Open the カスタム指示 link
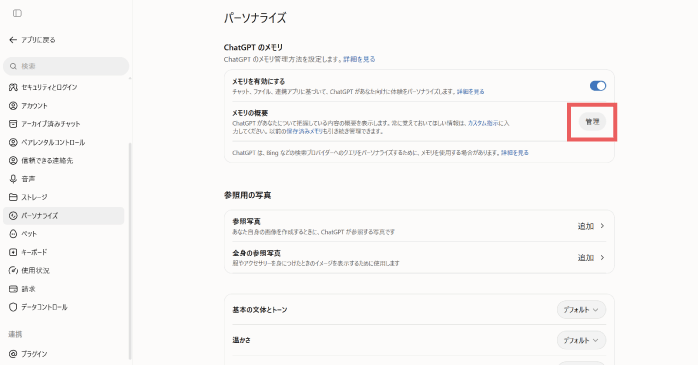Viewport: 698px width, 365px height. [x=483, y=123]
